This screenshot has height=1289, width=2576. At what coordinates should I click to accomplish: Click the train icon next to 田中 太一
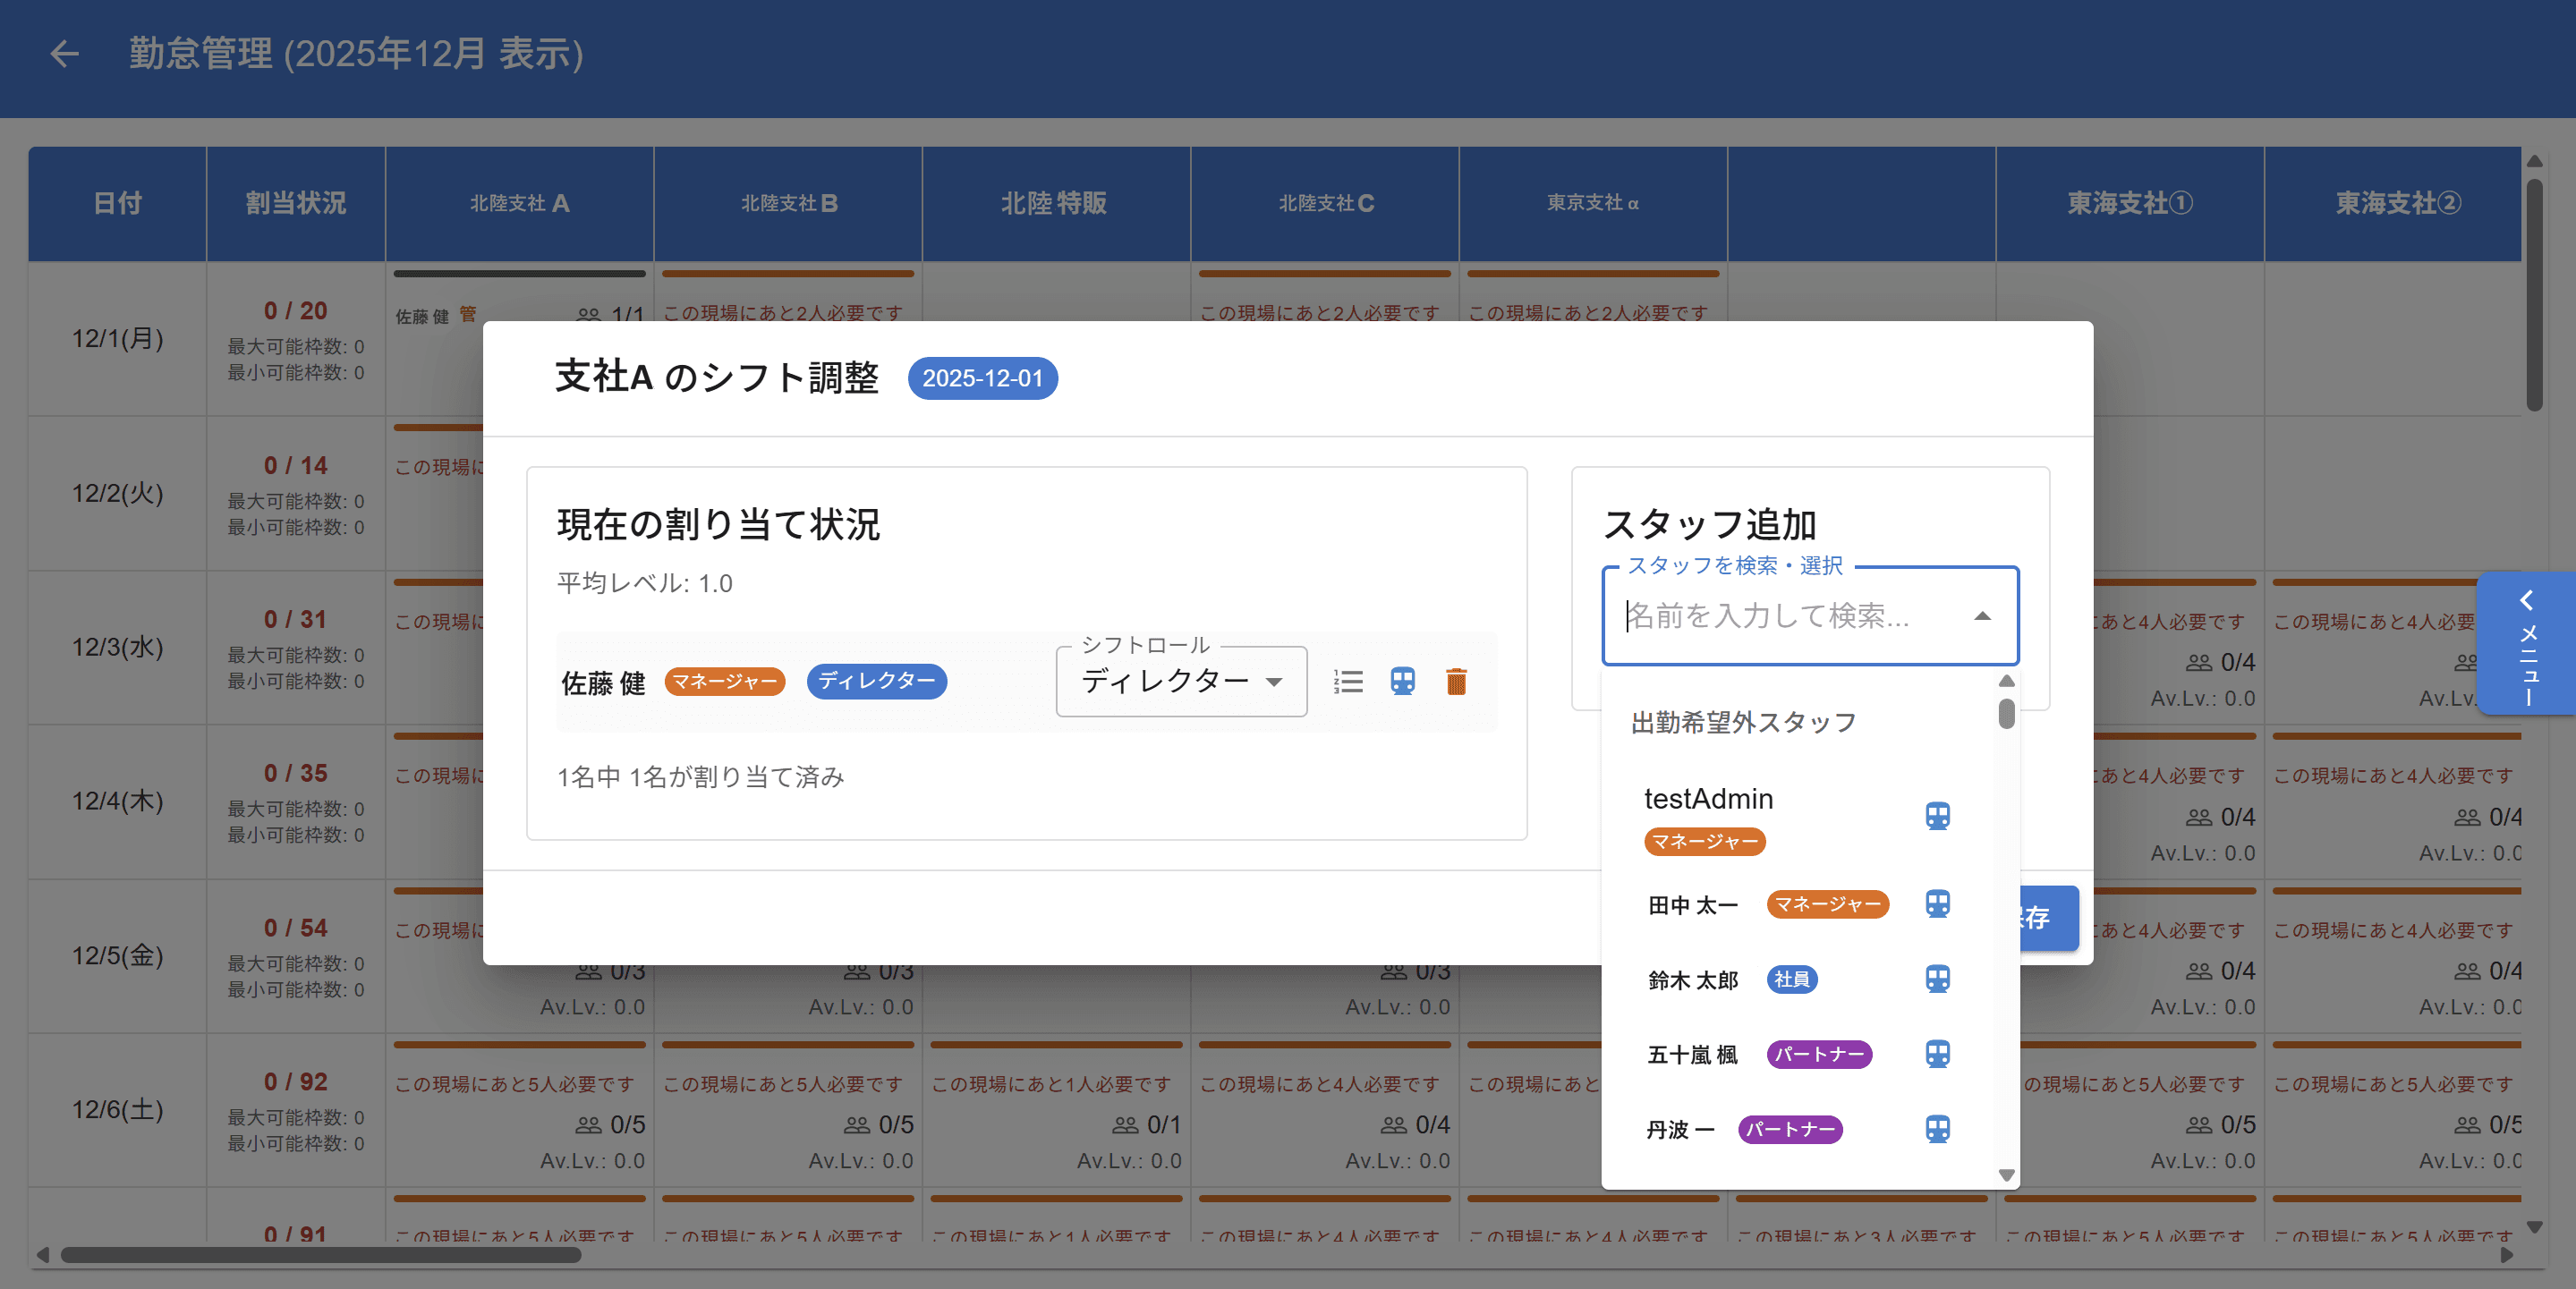coord(1938,904)
